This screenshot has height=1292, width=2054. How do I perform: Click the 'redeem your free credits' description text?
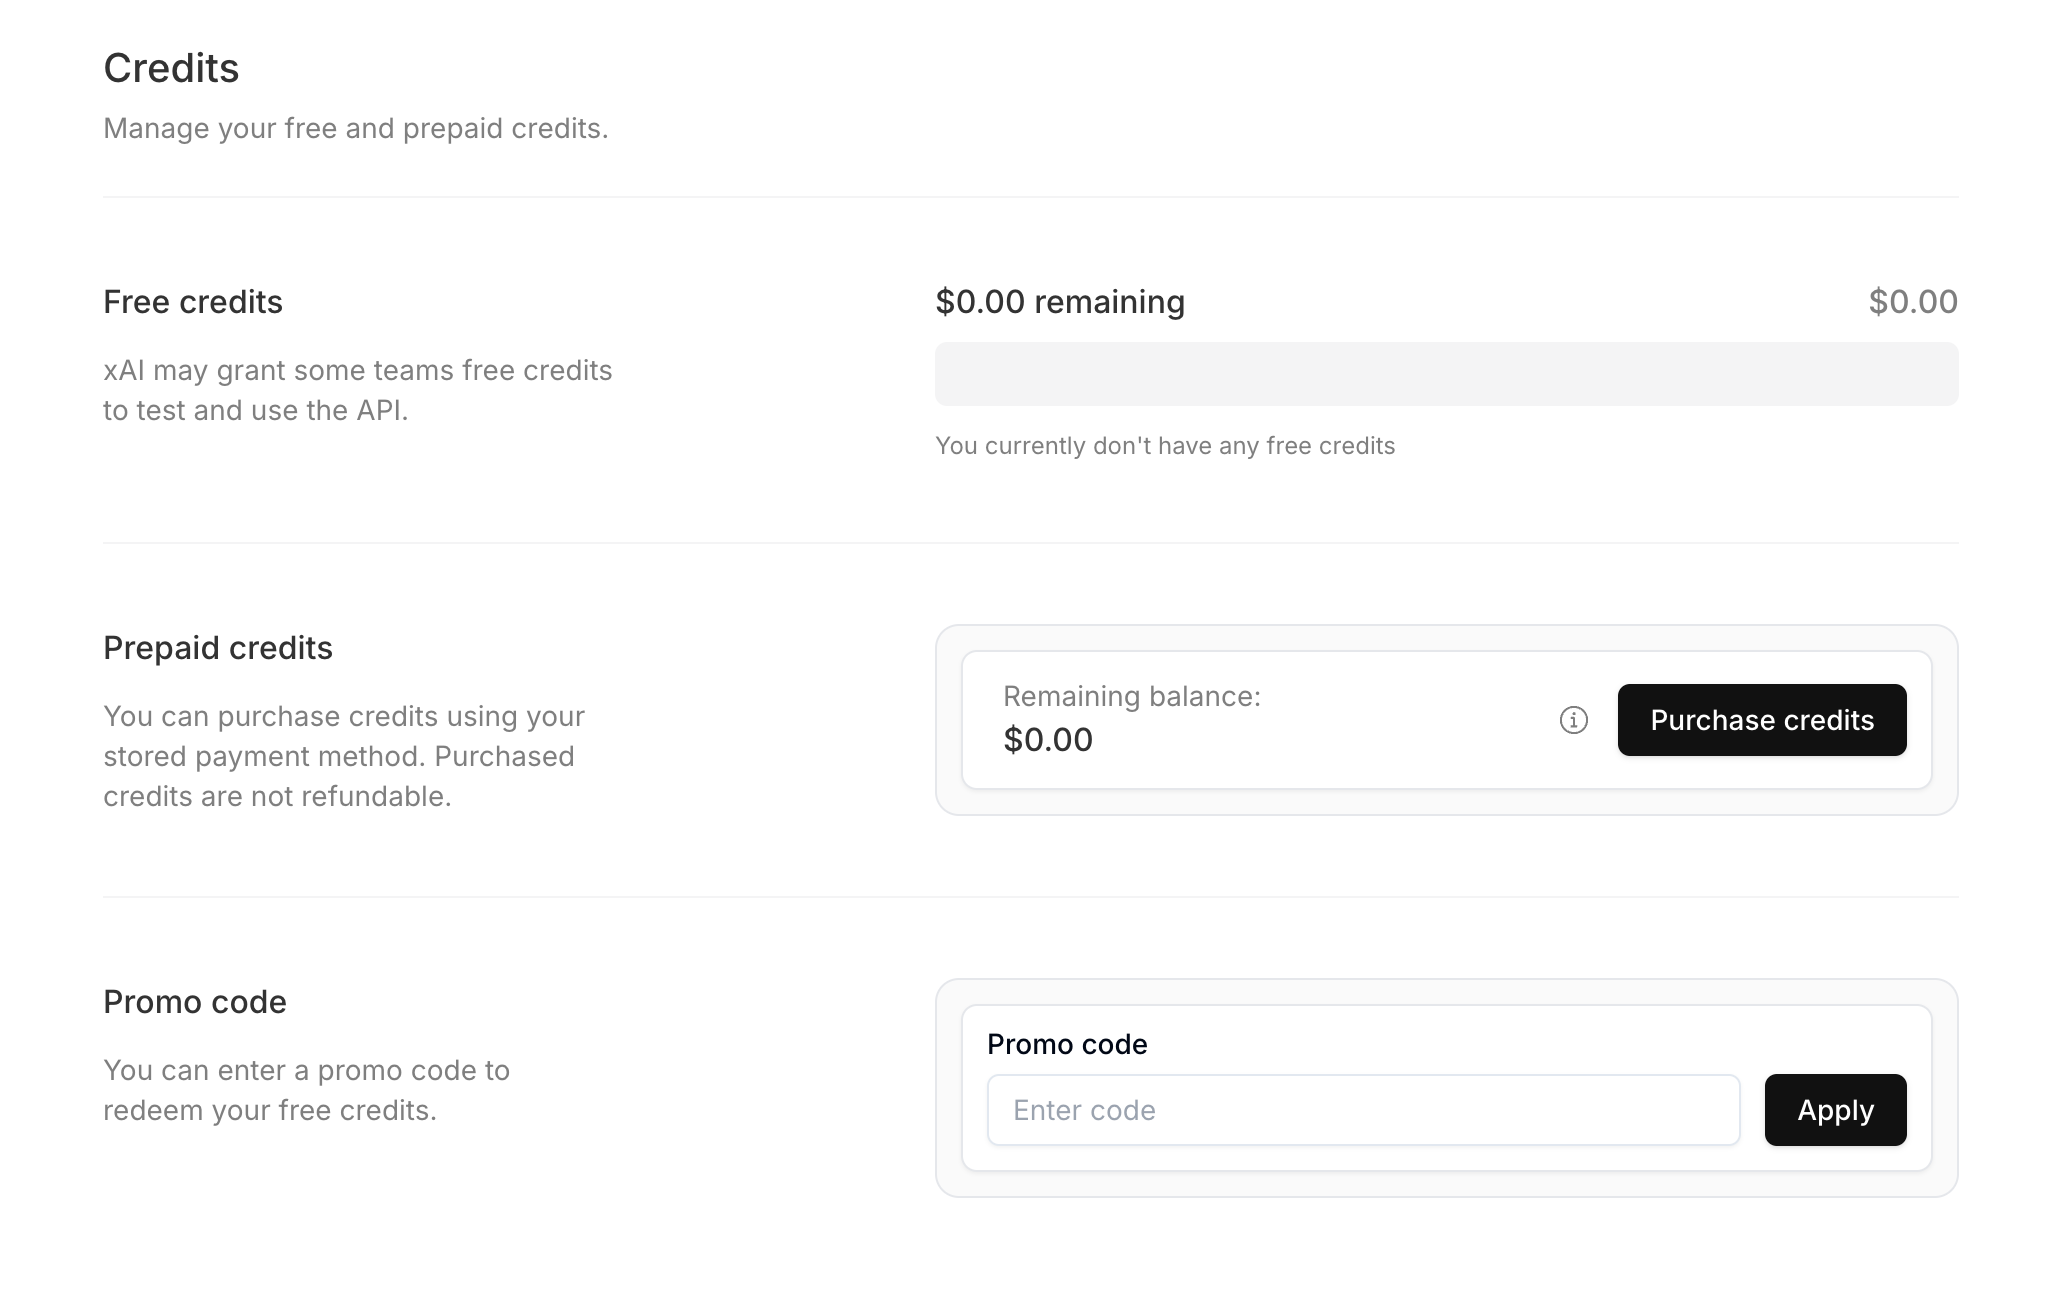(x=270, y=1110)
